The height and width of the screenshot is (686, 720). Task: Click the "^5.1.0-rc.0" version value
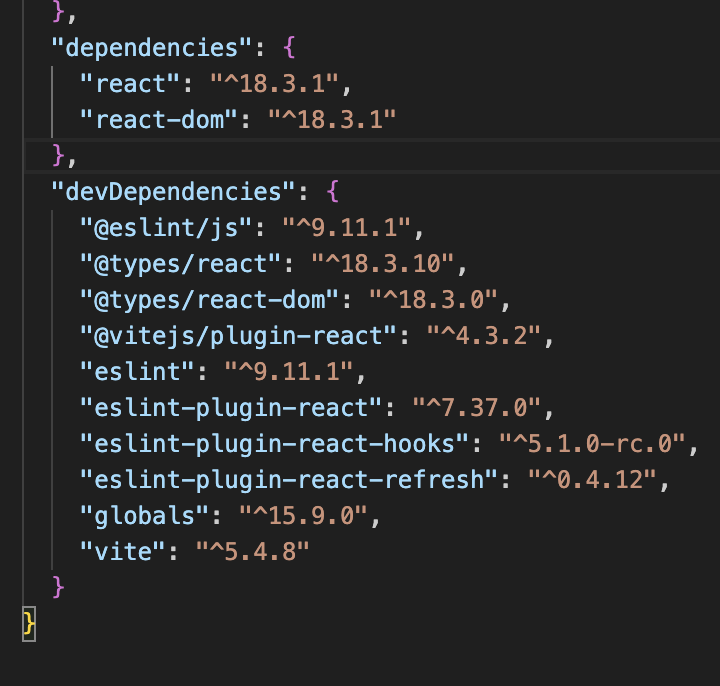592,444
